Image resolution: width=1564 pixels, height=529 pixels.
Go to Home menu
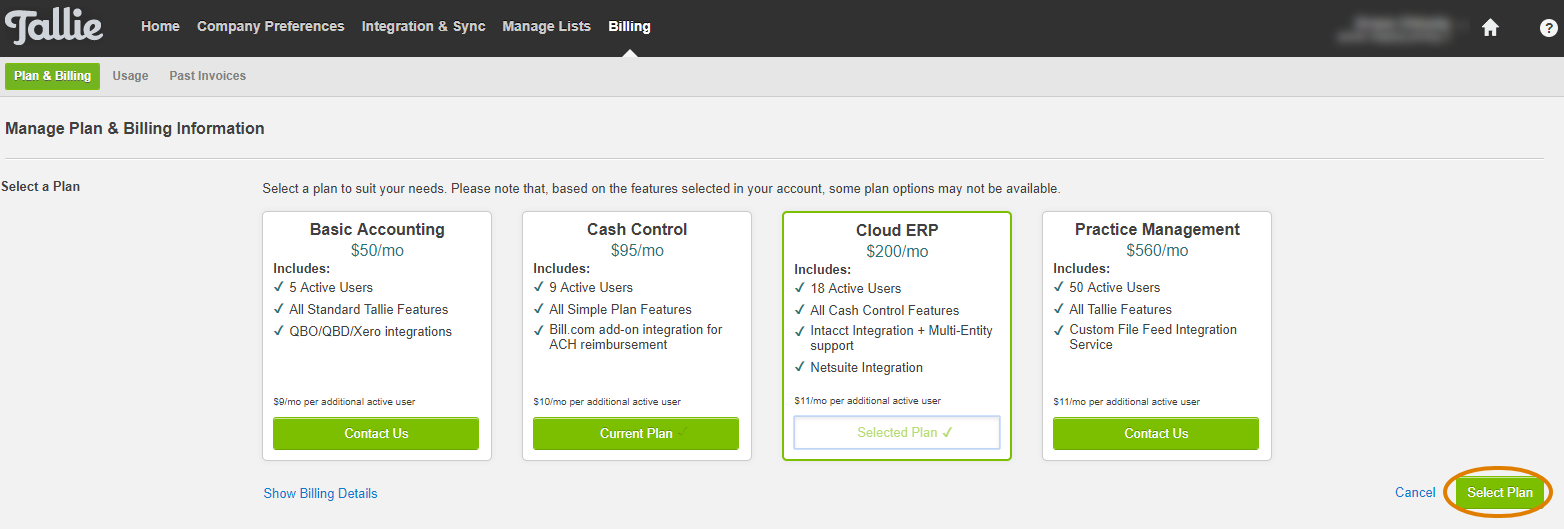point(160,27)
